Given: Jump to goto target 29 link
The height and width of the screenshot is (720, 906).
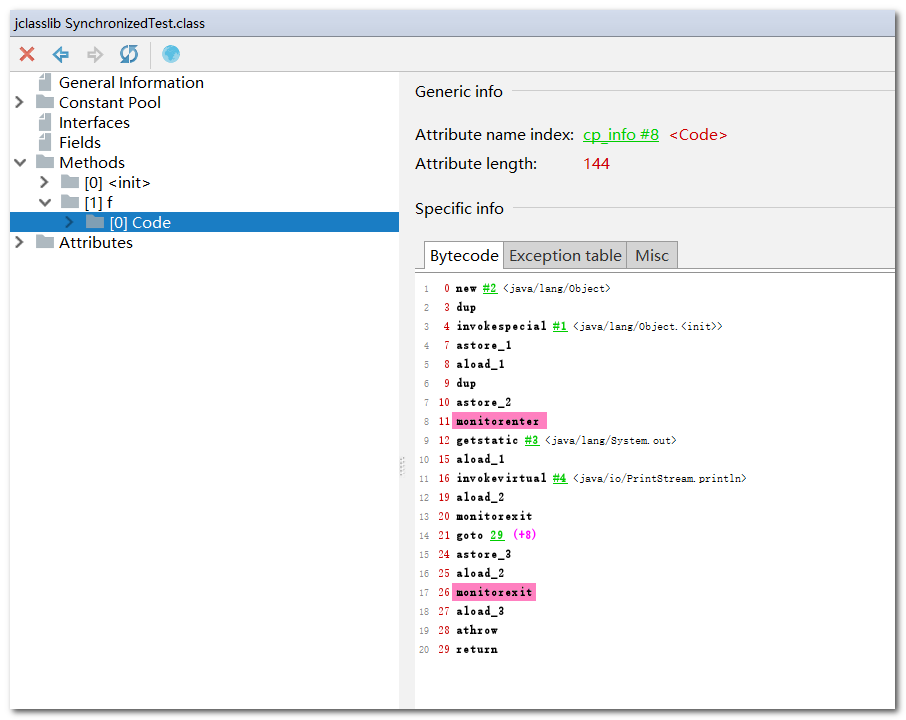Looking at the screenshot, I should click(x=497, y=535).
